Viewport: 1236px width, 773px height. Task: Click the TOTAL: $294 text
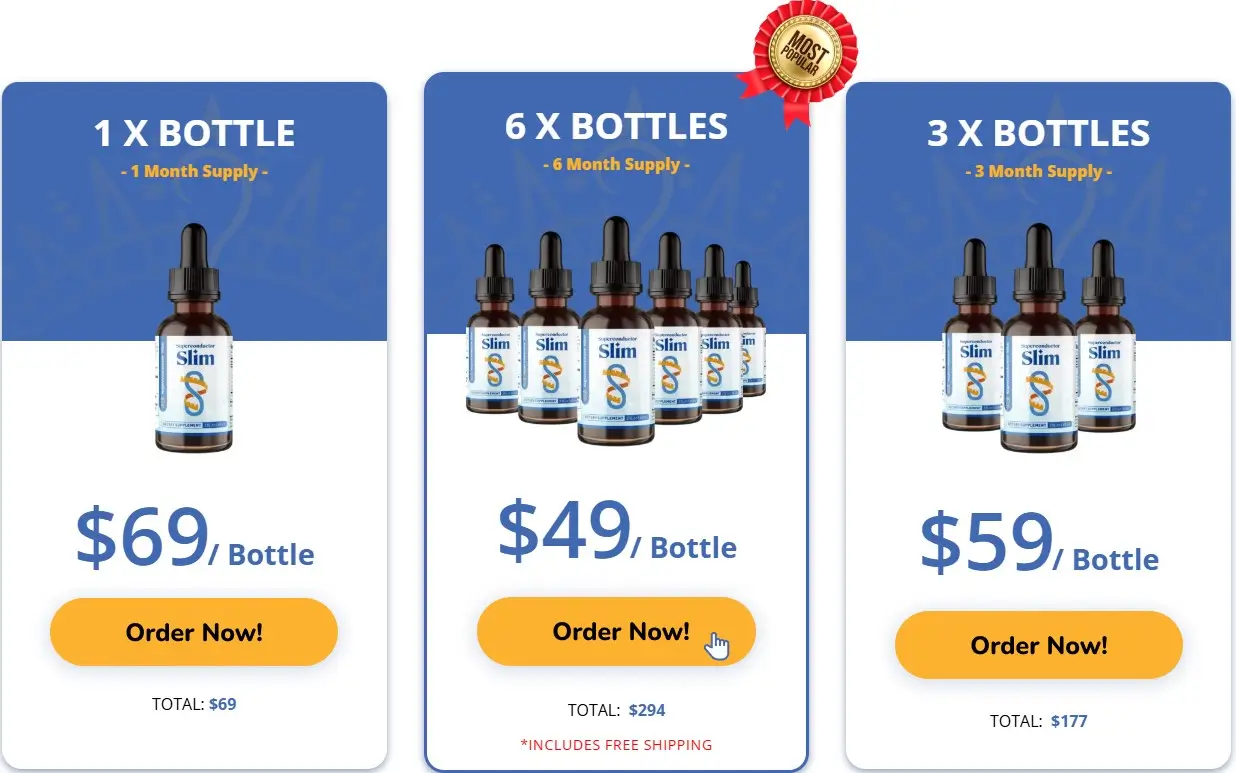pyautogui.click(x=616, y=711)
